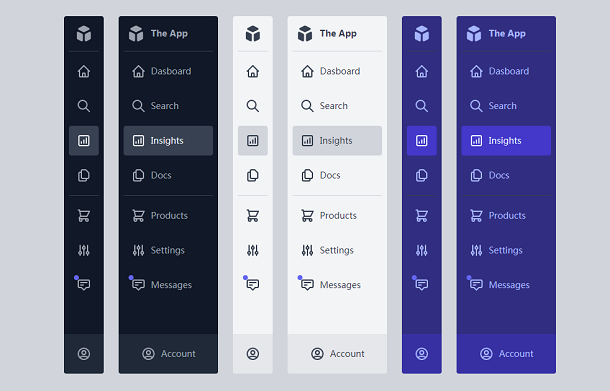610x391 pixels.
Task: Click search icon in purple collapsed sidebar
Action: coord(422,106)
